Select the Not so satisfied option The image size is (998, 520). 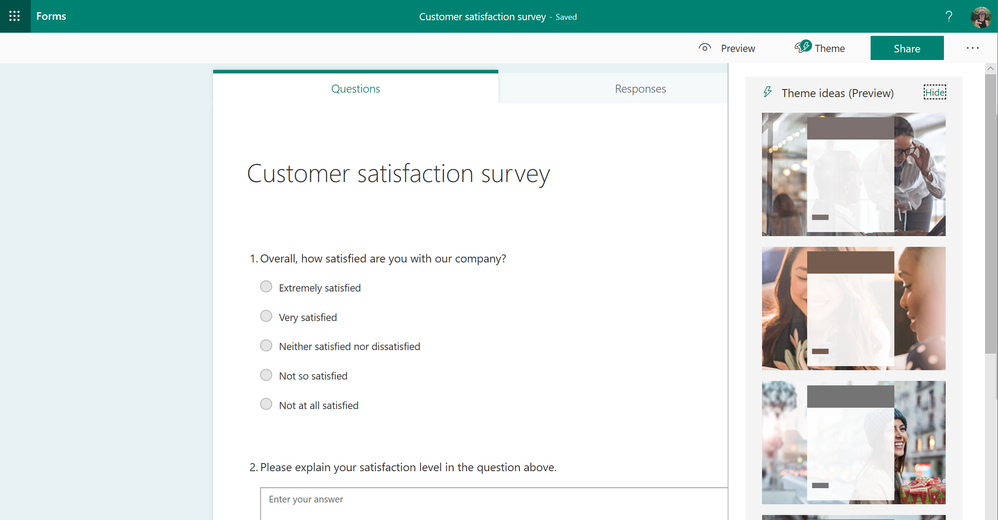coord(266,375)
